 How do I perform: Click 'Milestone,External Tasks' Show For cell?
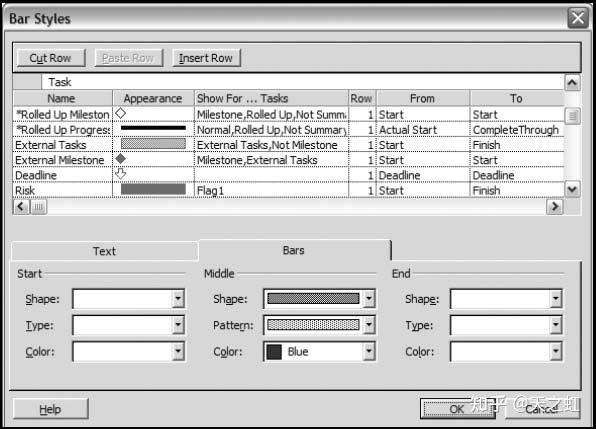coord(271,160)
